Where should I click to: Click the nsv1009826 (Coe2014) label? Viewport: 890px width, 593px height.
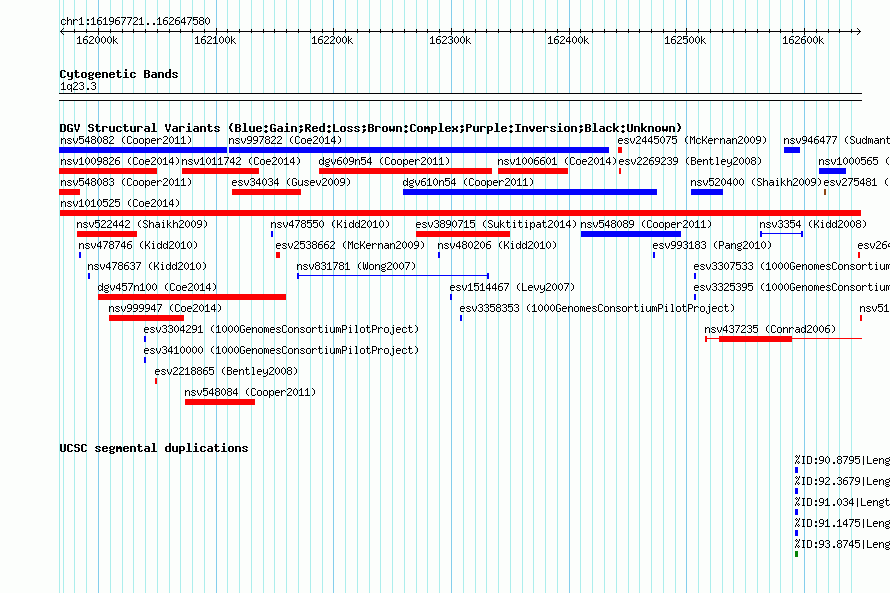click(120, 161)
